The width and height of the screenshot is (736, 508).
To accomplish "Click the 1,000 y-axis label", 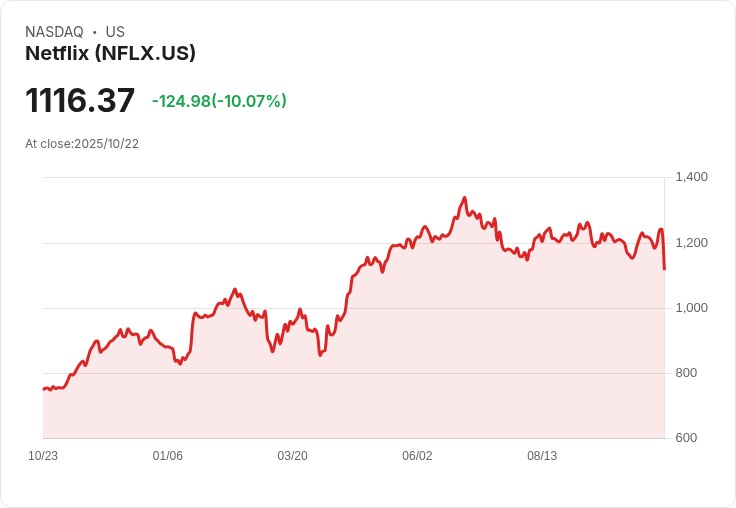I will coord(691,307).
